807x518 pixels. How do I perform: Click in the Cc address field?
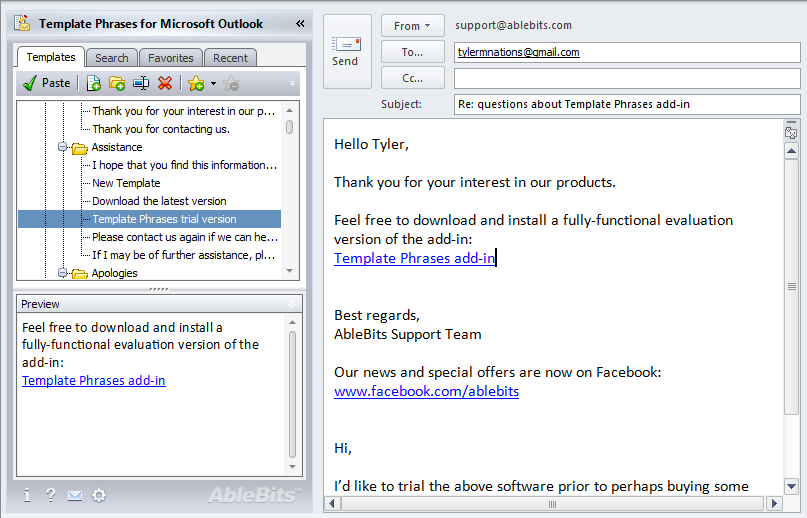(x=627, y=78)
